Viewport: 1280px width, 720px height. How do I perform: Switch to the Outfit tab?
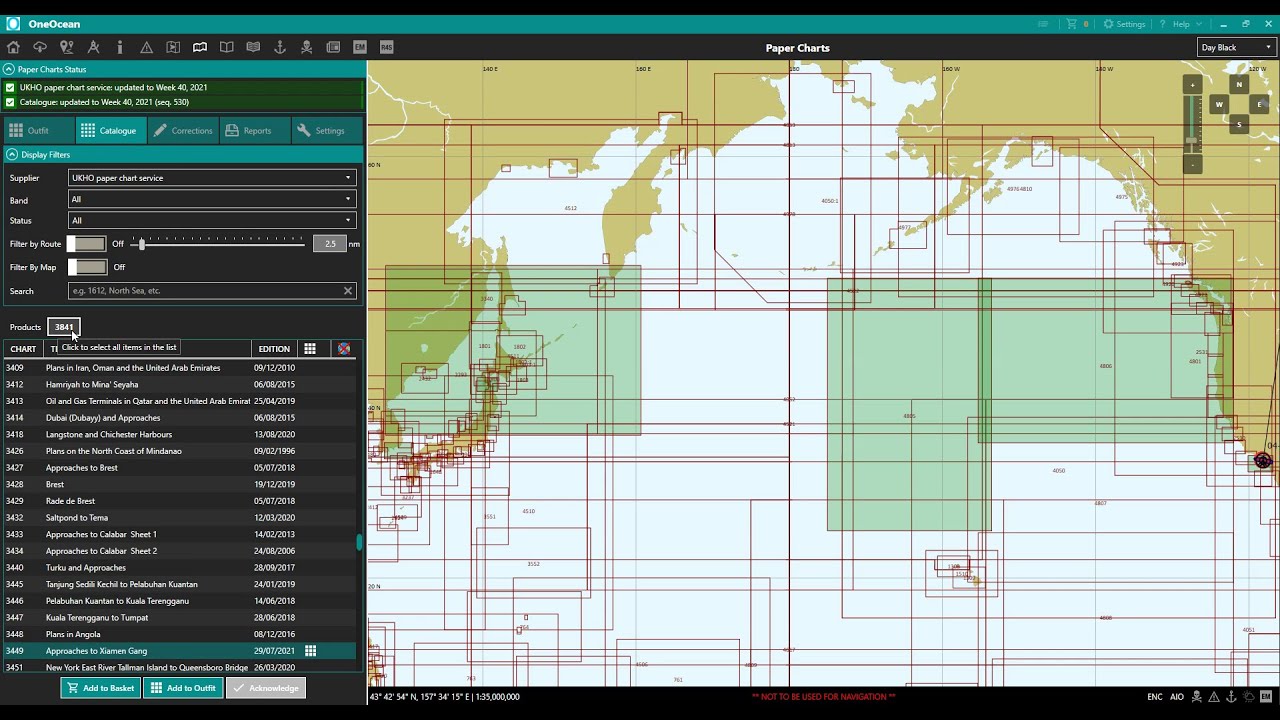point(38,130)
